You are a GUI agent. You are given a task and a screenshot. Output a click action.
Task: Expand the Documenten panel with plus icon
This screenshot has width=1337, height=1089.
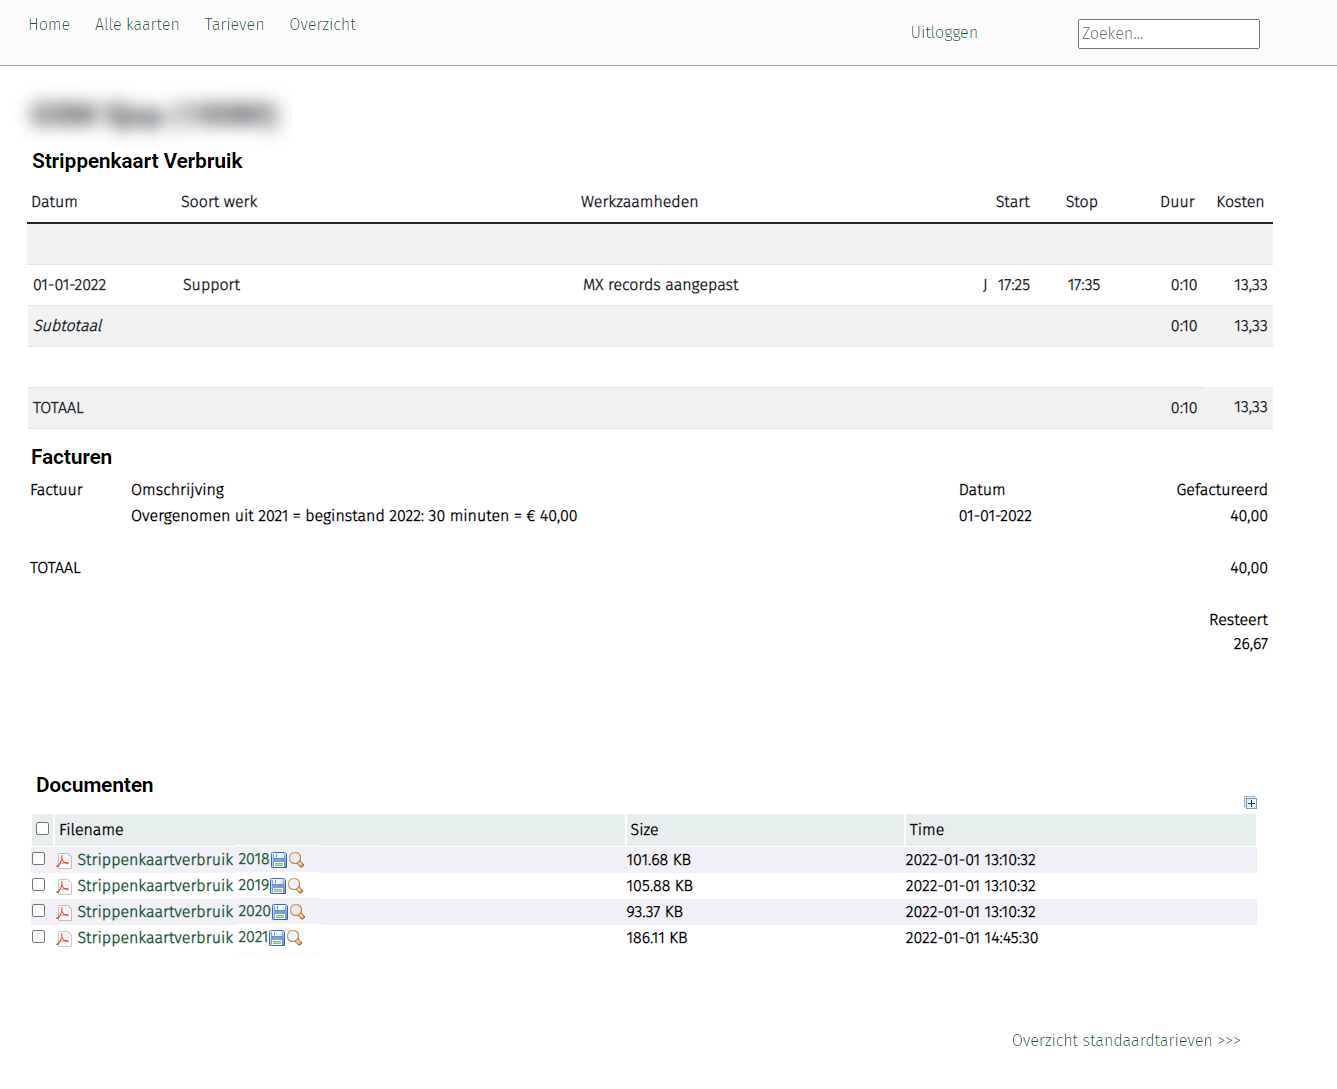click(x=1250, y=803)
